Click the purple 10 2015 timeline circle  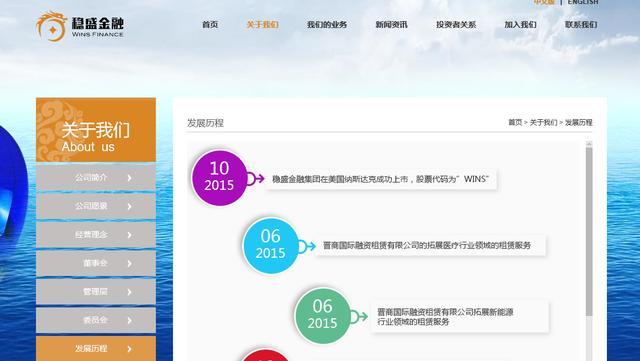tap(219, 178)
